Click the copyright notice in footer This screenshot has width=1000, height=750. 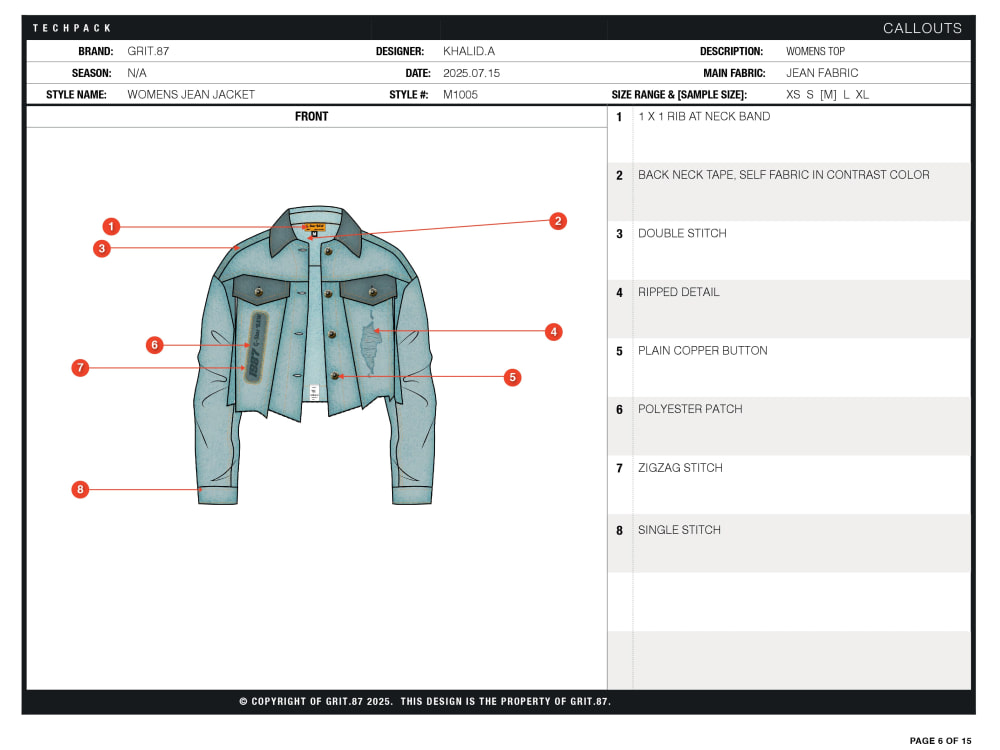(425, 701)
